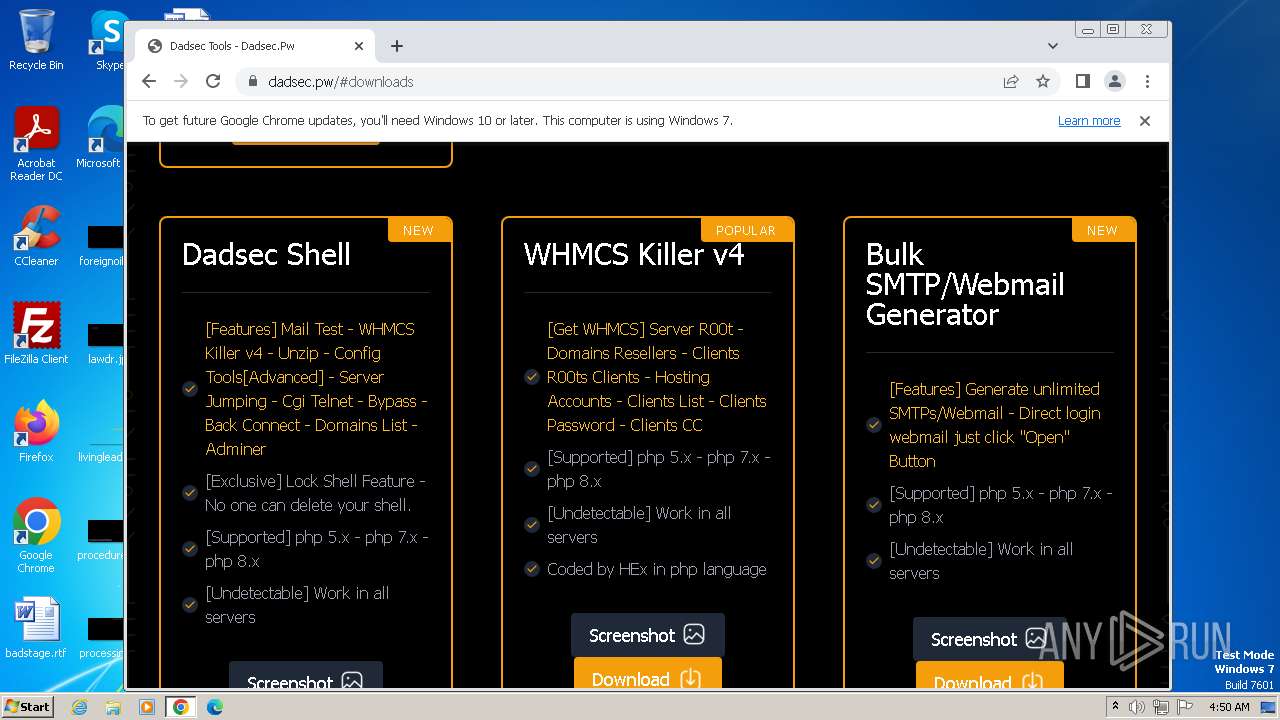Open the Windows Start menu
Viewport: 1280px width, 720px height.
tap(28, 706)
